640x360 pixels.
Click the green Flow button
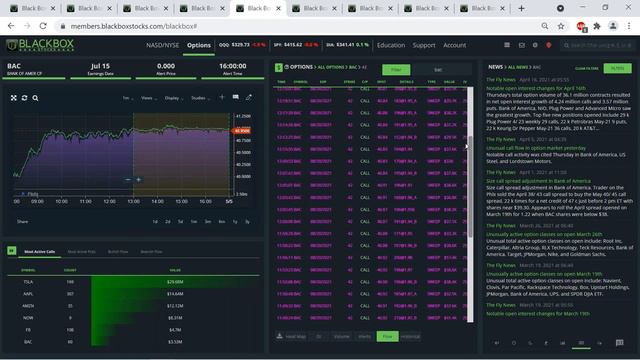pyautogui.click(x=387, y=336)
